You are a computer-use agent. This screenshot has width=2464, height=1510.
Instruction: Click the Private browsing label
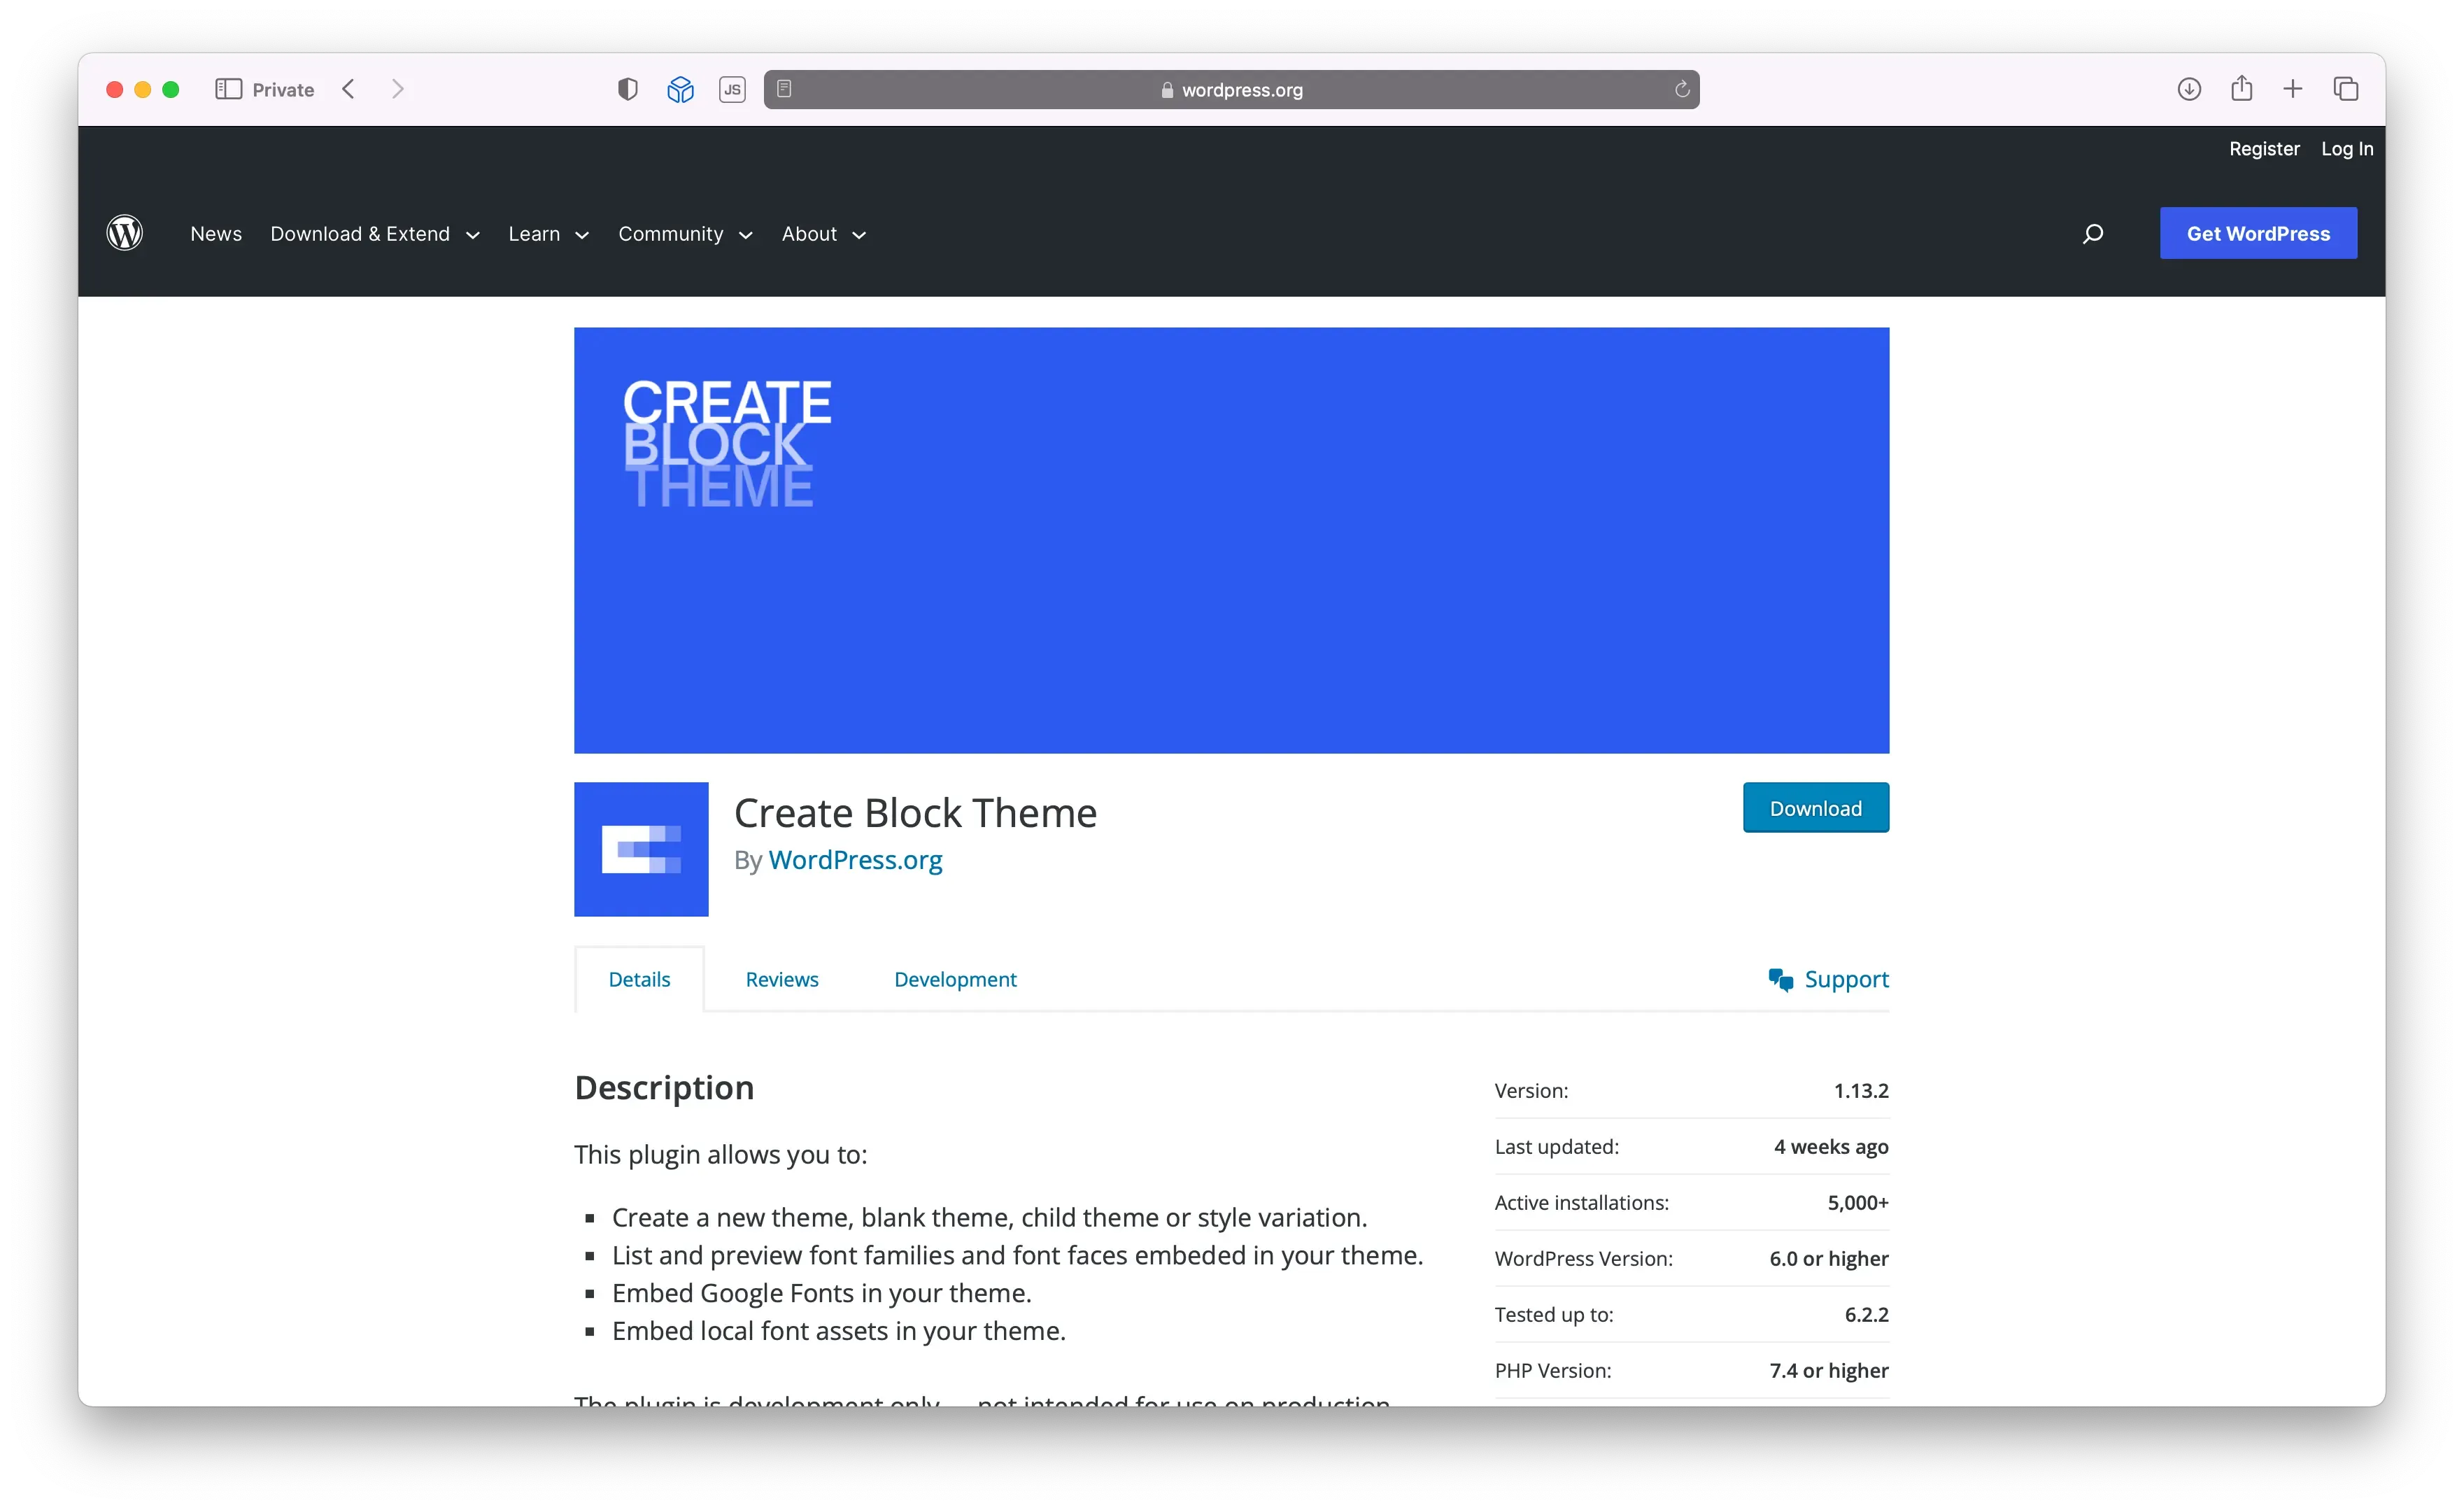283,89
